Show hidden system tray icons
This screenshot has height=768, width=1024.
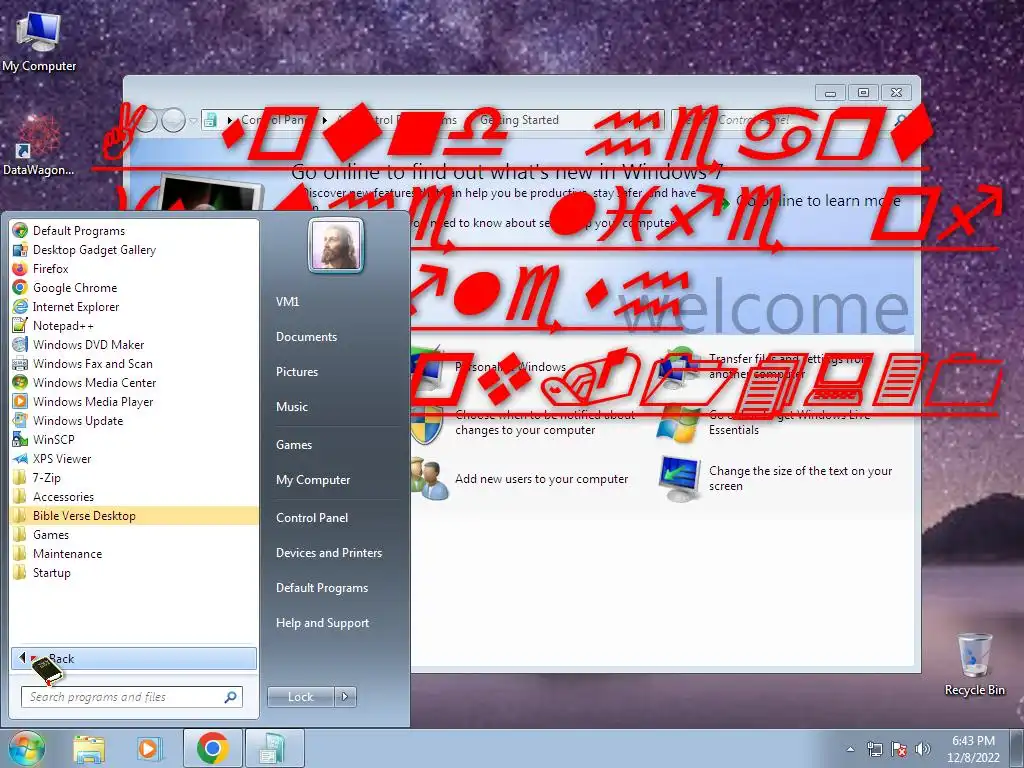[x=850, y=749]
